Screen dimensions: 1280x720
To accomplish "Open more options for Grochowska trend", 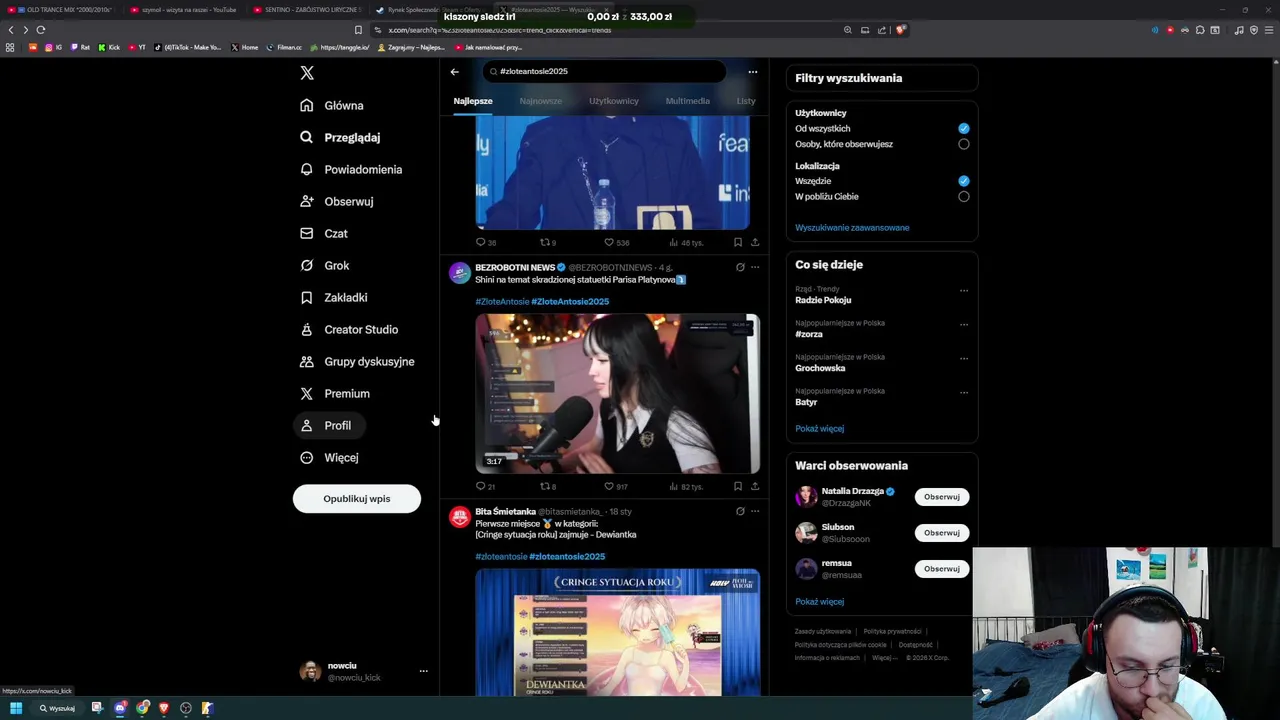I will (x=964, y=358).
